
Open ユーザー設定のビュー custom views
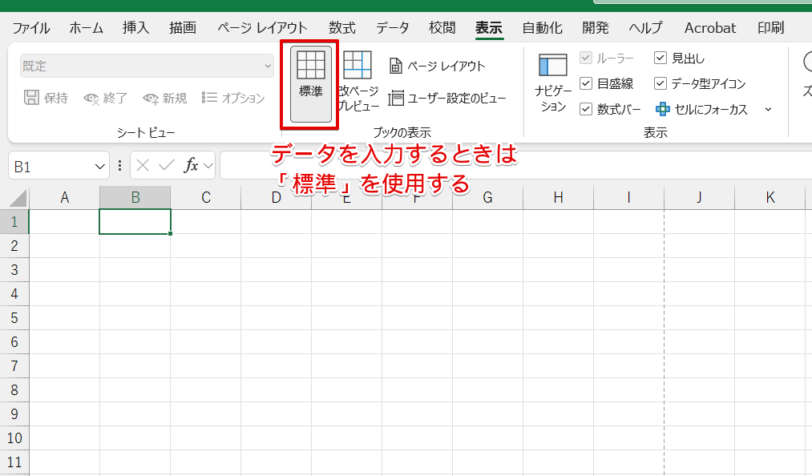point(447,98)
